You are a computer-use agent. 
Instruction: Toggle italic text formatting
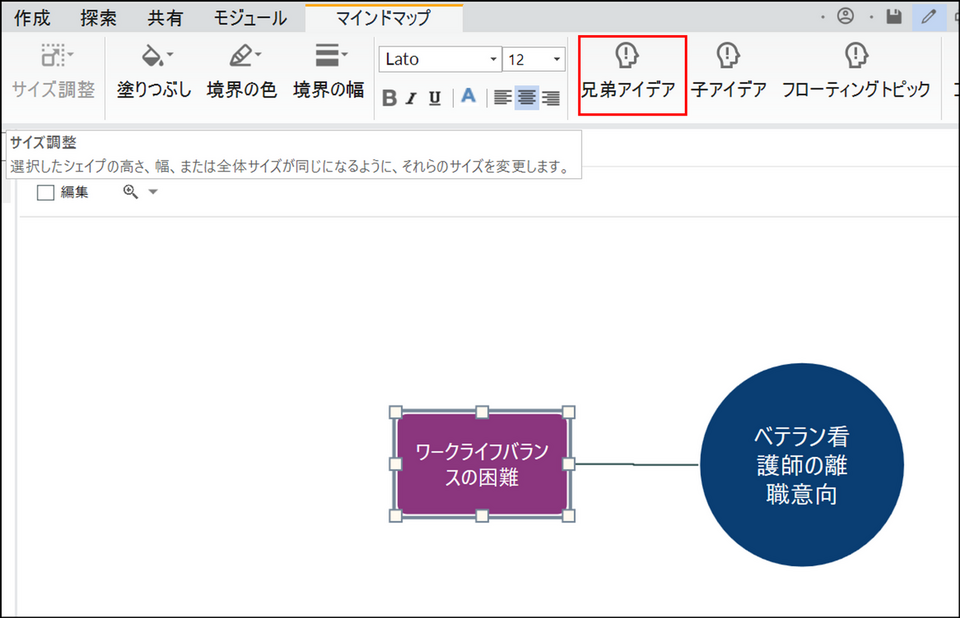point(411,98)
